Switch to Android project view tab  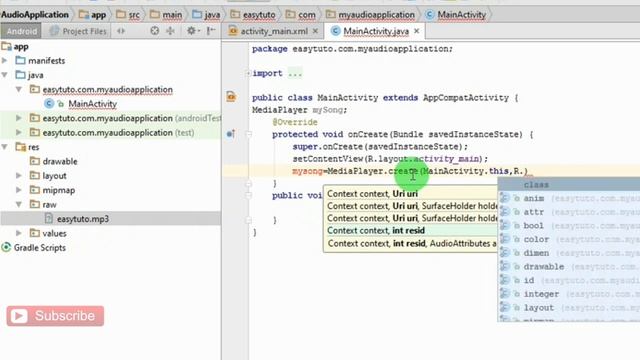click(21, 31)
